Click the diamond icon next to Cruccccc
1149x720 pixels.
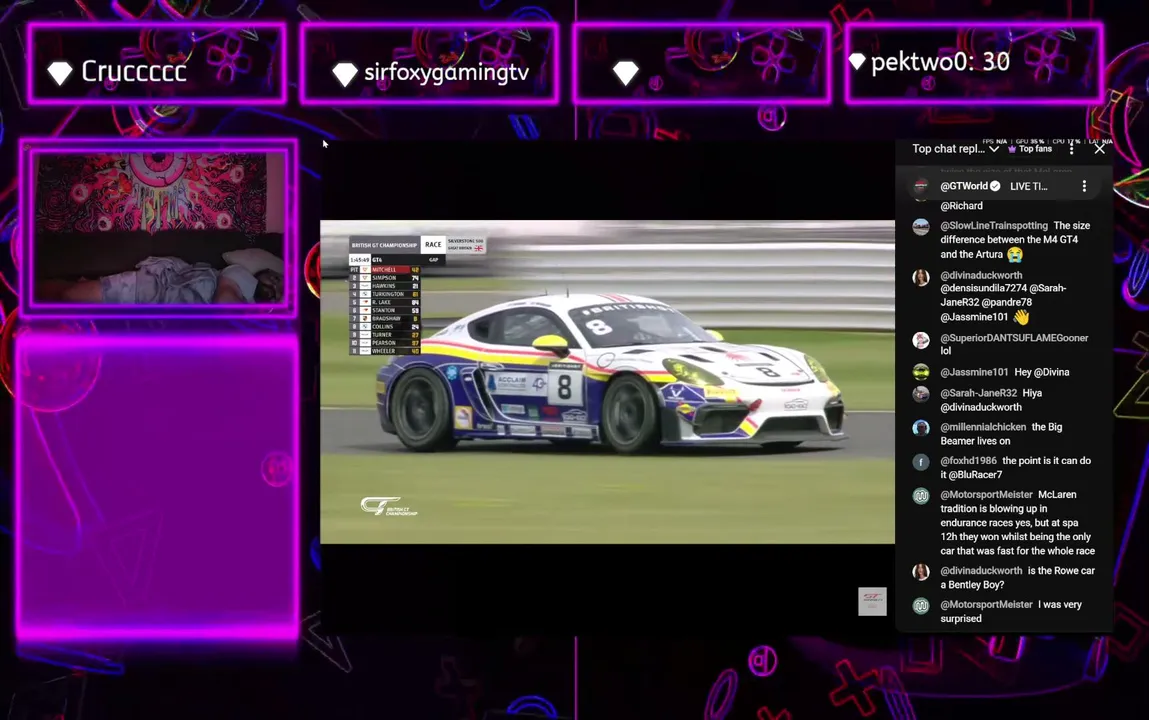point(60,72)
